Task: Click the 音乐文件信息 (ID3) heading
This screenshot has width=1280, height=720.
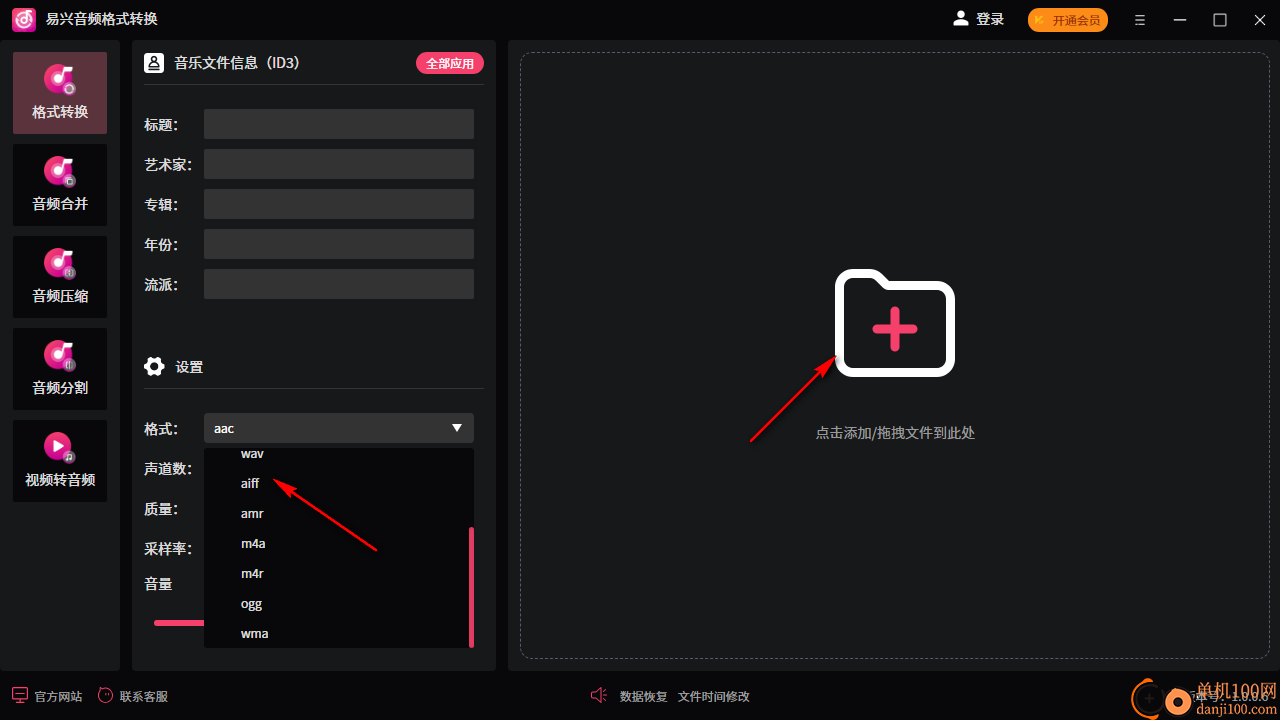Action: coord(237,63)
